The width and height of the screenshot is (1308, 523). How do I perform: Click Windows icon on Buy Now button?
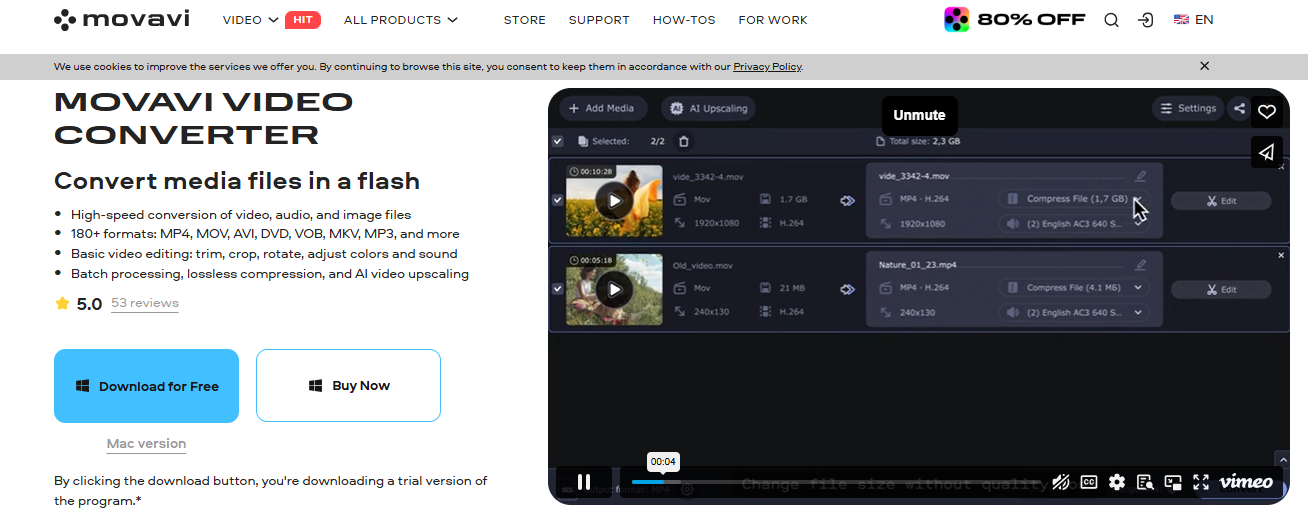coord(315,386)
